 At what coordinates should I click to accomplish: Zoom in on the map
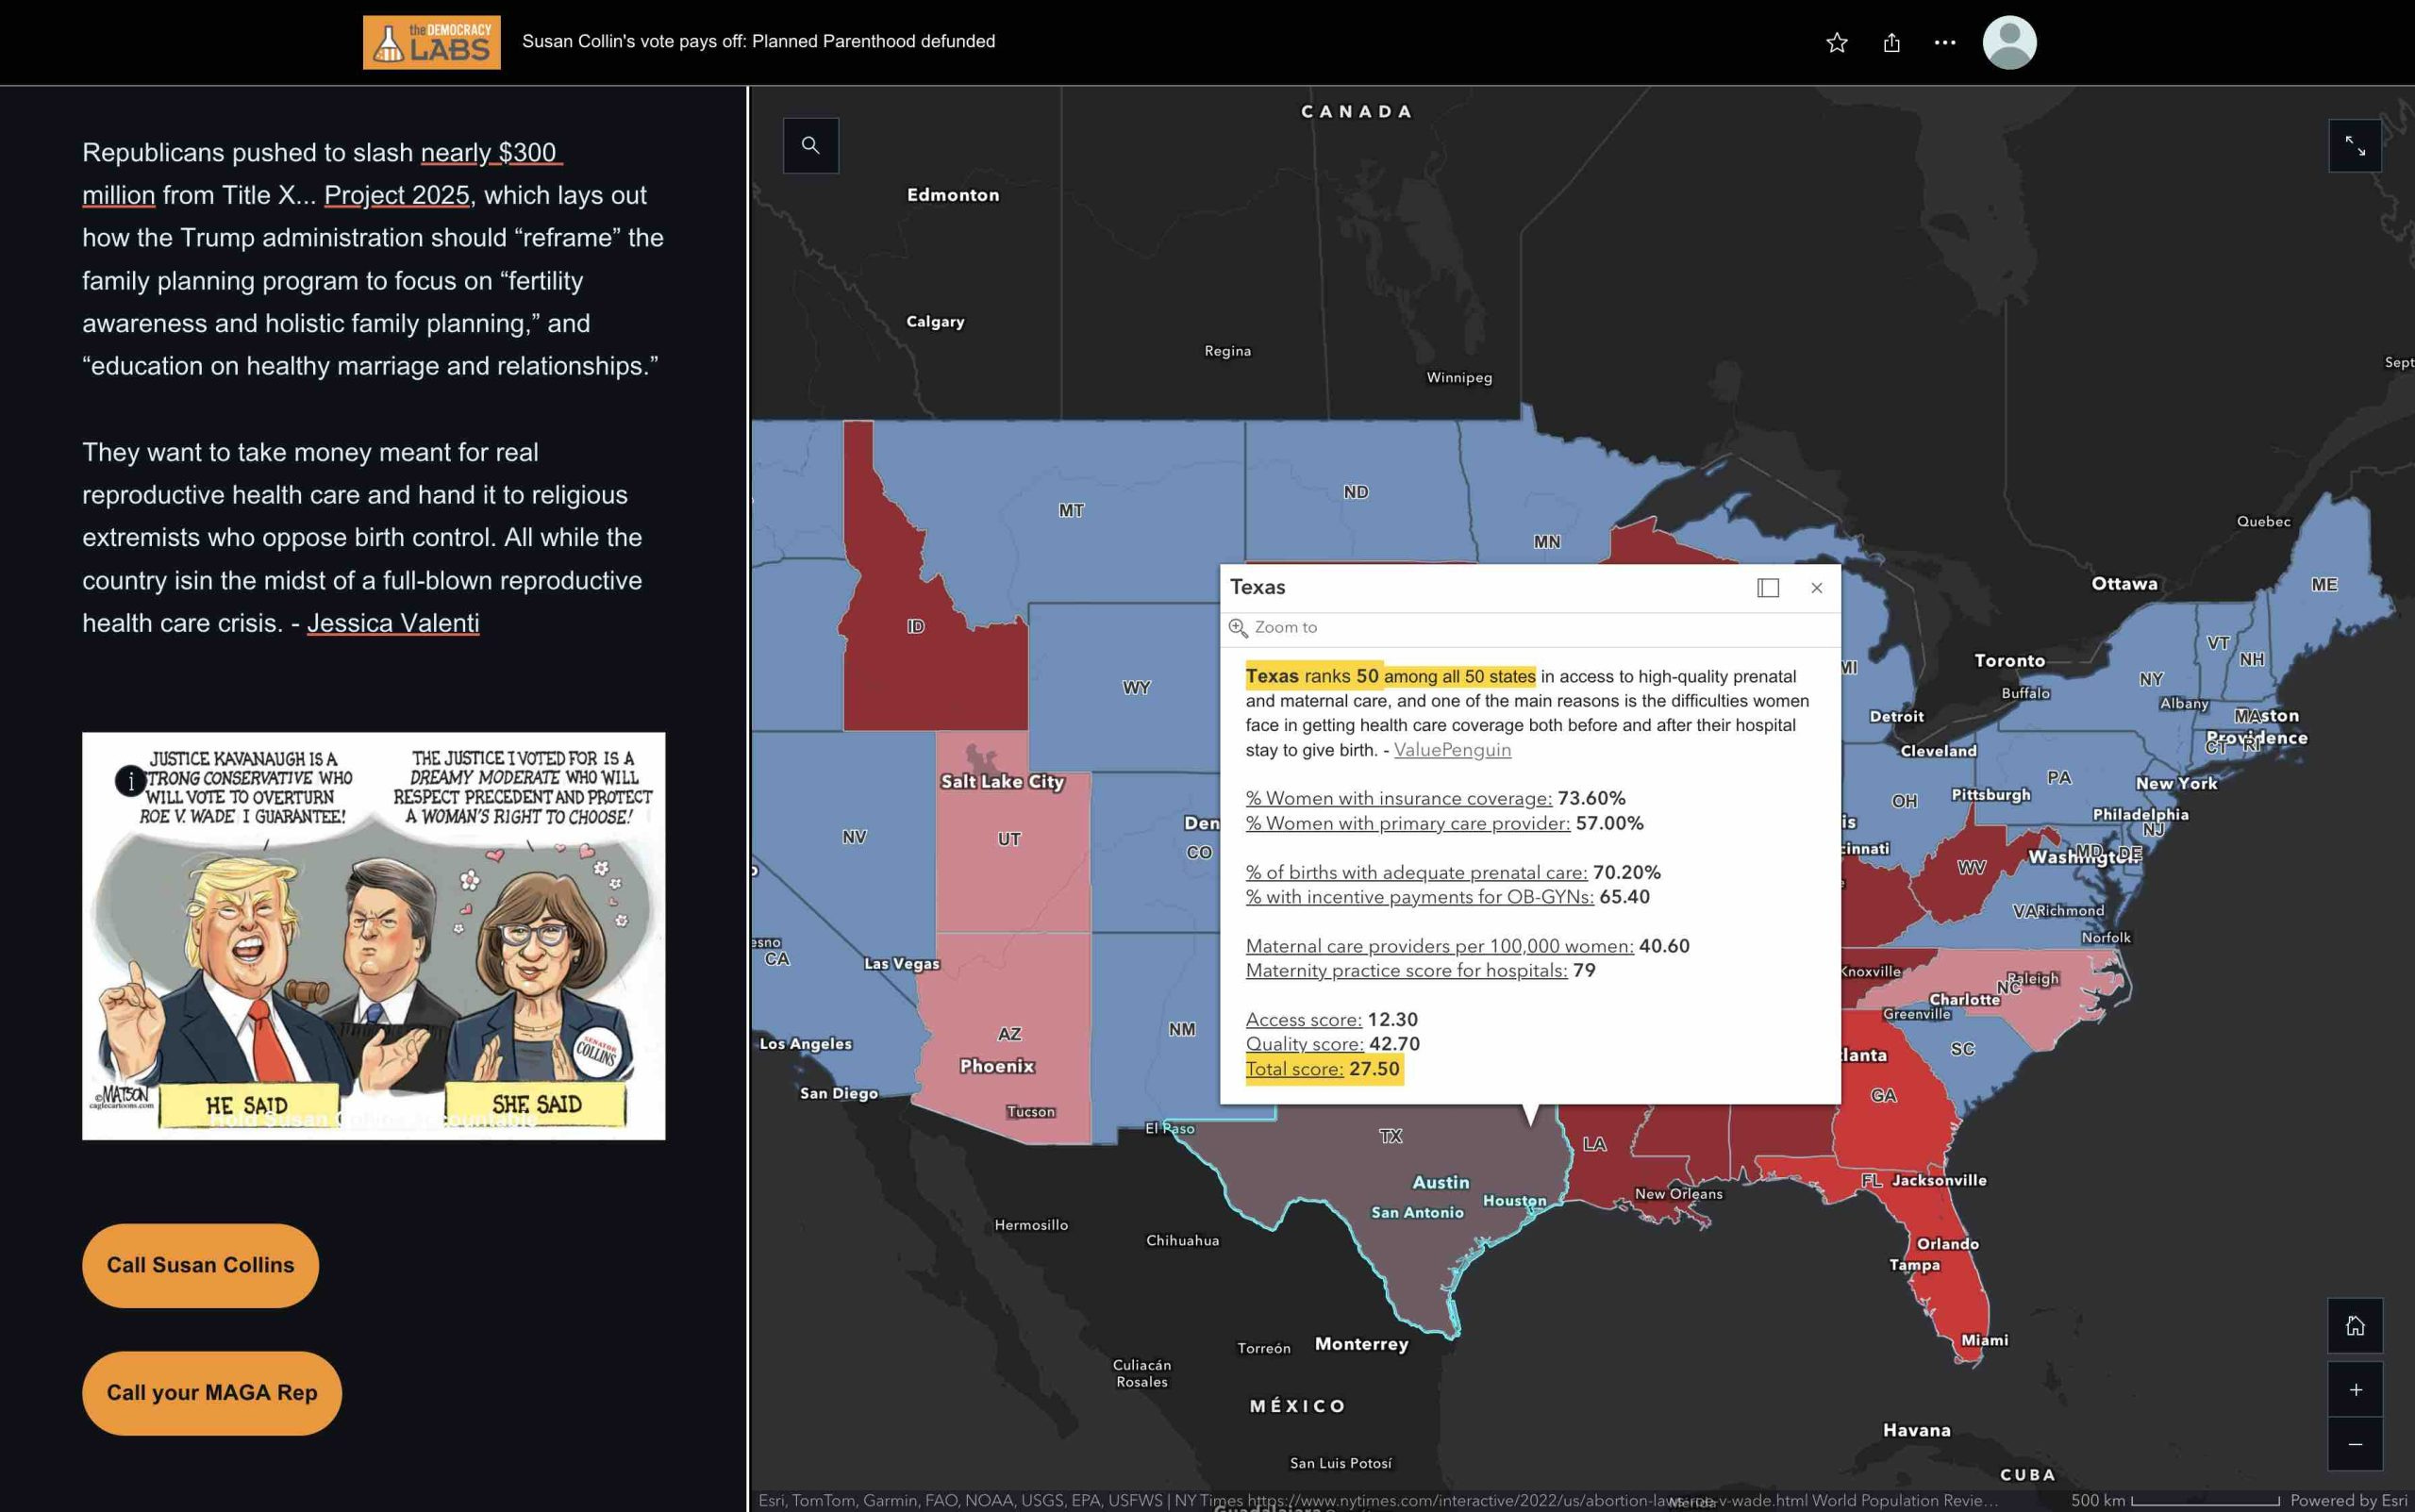click(x=2355, y=1390)
